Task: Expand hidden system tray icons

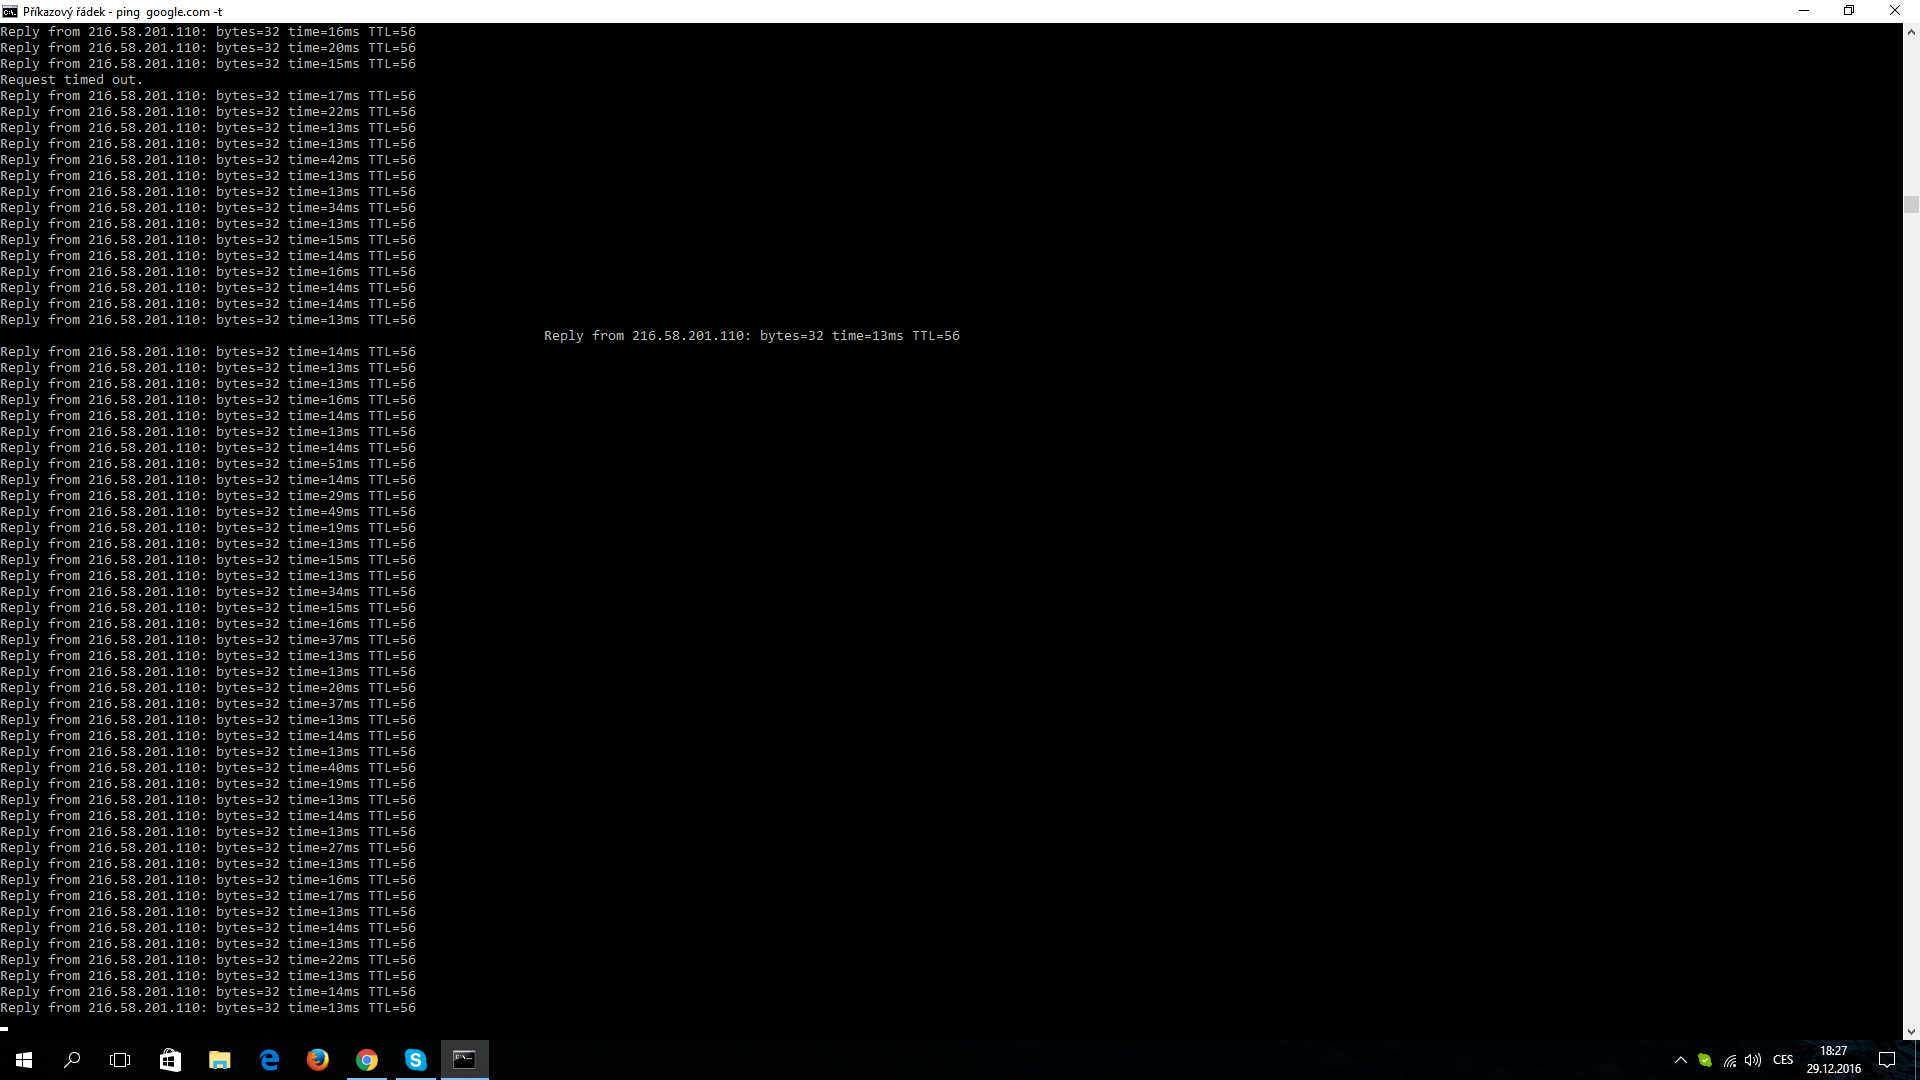Action: pyautogui.click(x=1680, y=1060)
